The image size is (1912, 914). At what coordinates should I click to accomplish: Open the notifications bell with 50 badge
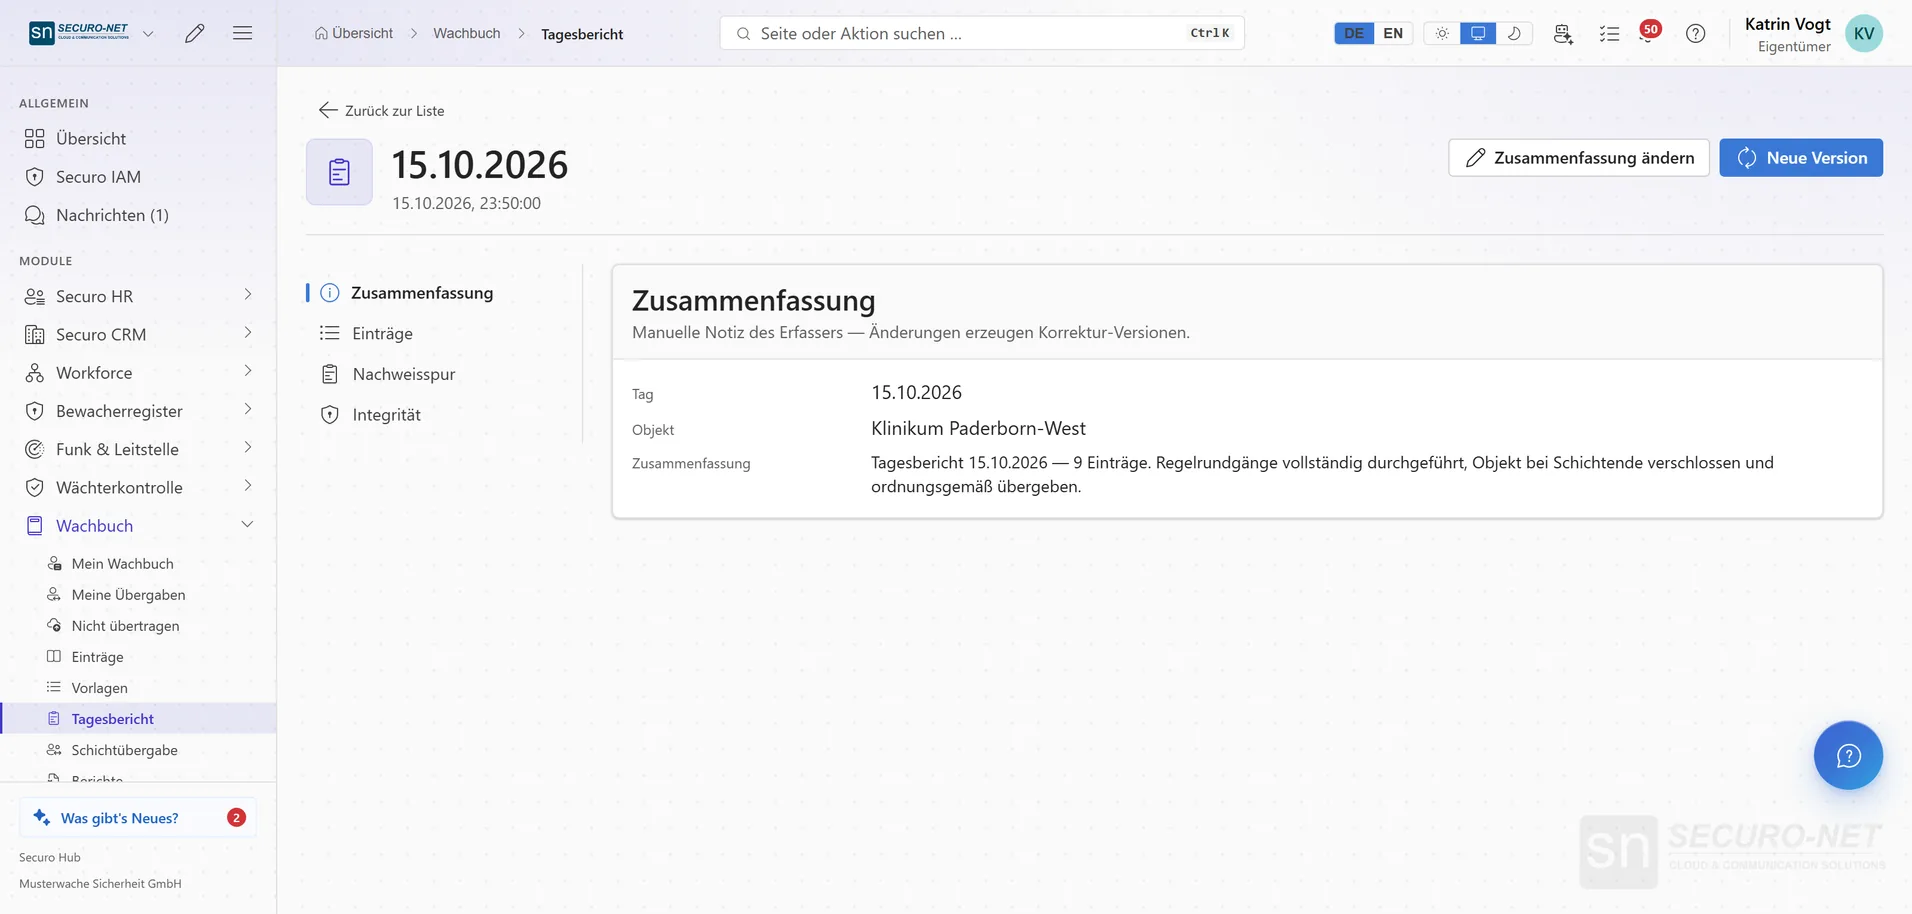(x=1649, y=32)
